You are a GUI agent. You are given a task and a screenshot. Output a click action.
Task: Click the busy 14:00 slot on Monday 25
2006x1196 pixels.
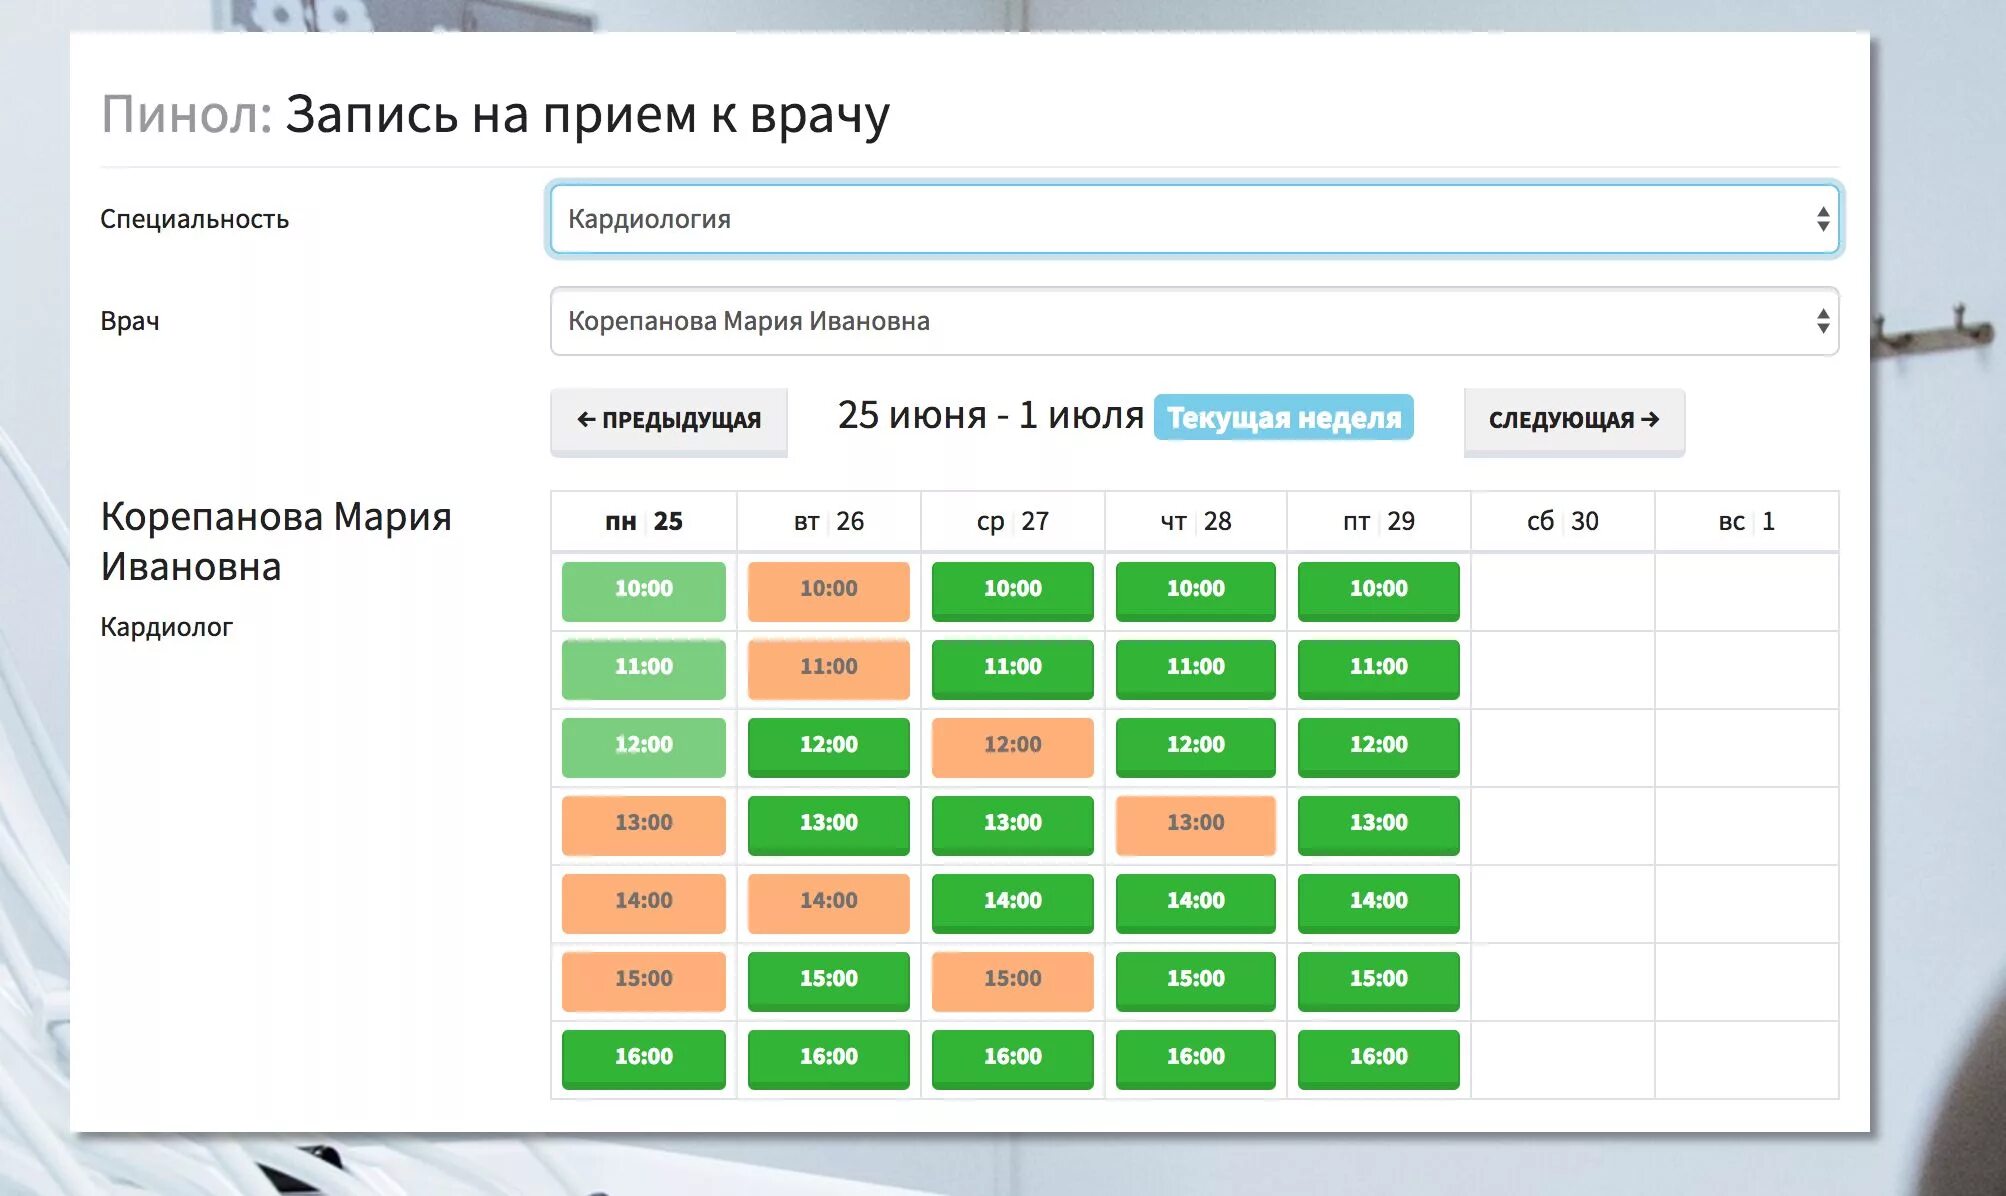coord(644,903)
